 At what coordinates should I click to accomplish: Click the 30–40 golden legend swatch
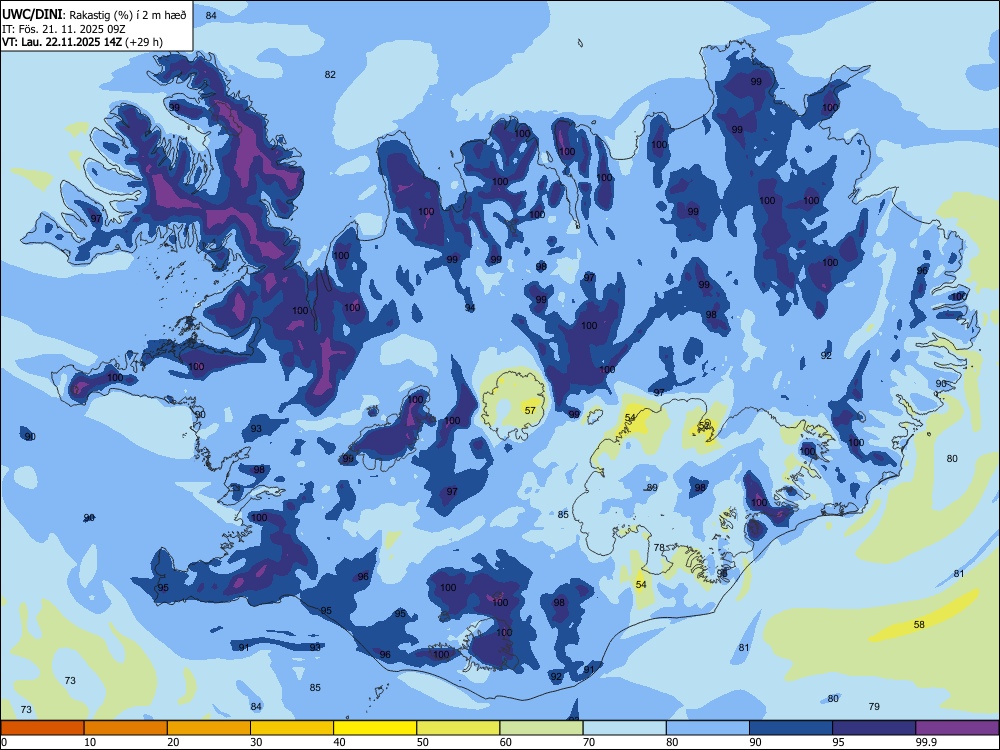[x=292, y=728]
